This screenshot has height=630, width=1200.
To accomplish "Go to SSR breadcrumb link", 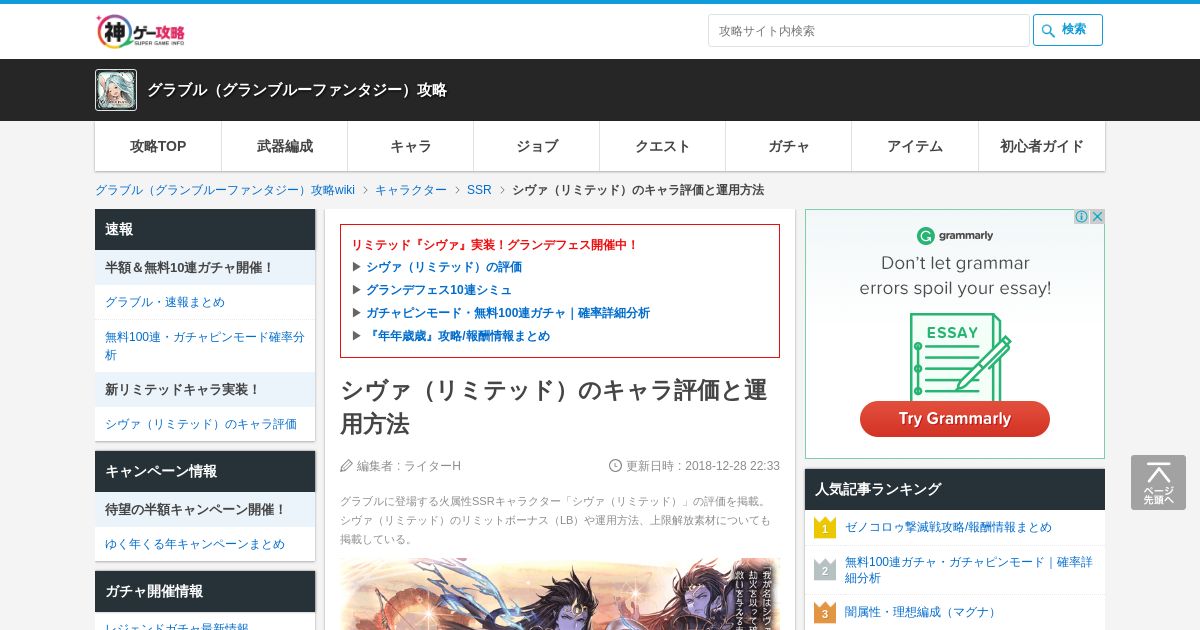I will [479, 190].
